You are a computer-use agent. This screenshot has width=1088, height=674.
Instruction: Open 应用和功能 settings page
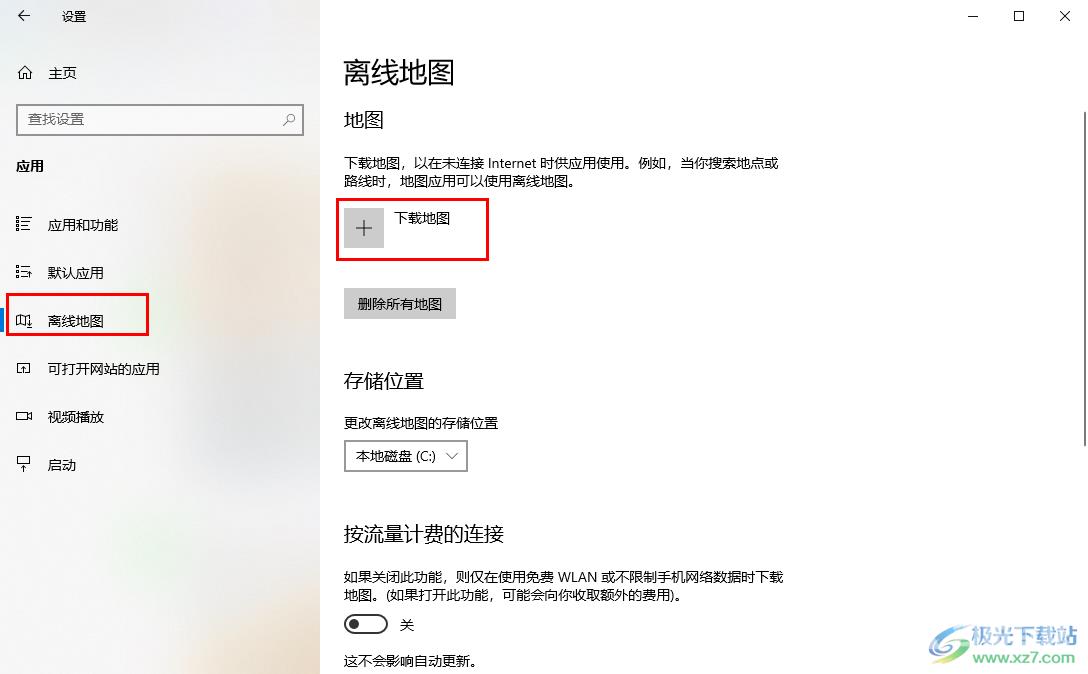pyautogui.click(x=83, y=225)
